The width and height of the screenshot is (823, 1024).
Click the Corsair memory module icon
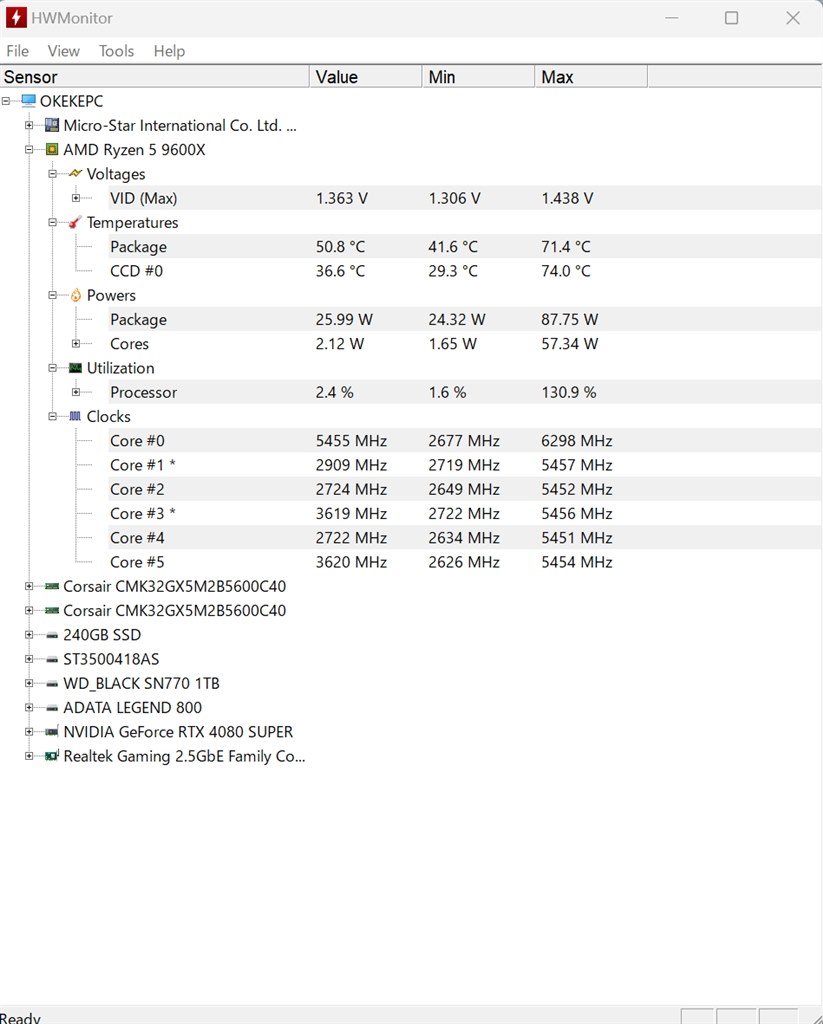[x=51, y=586]
